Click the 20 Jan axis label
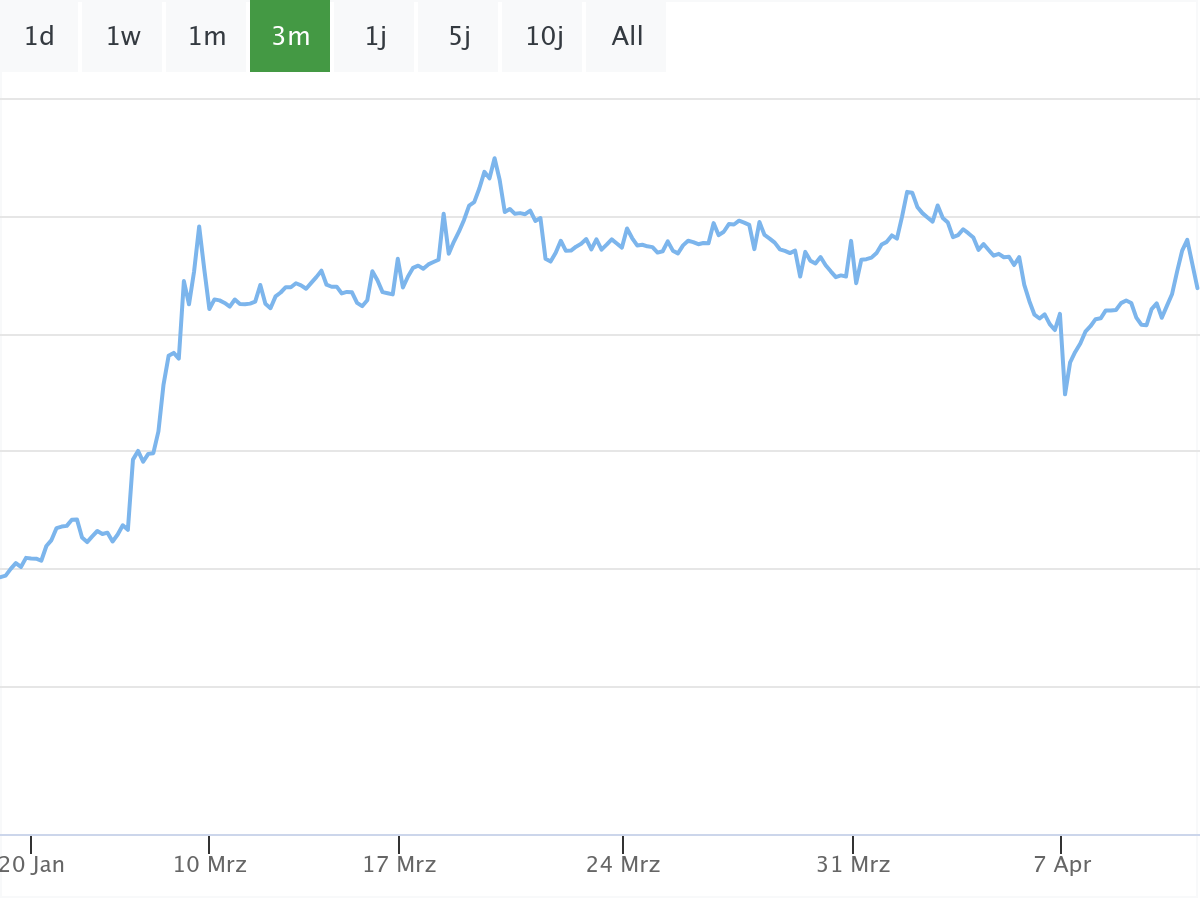Image resolution: width=1200 pixels, height=900 pixels. pos(32,864)
